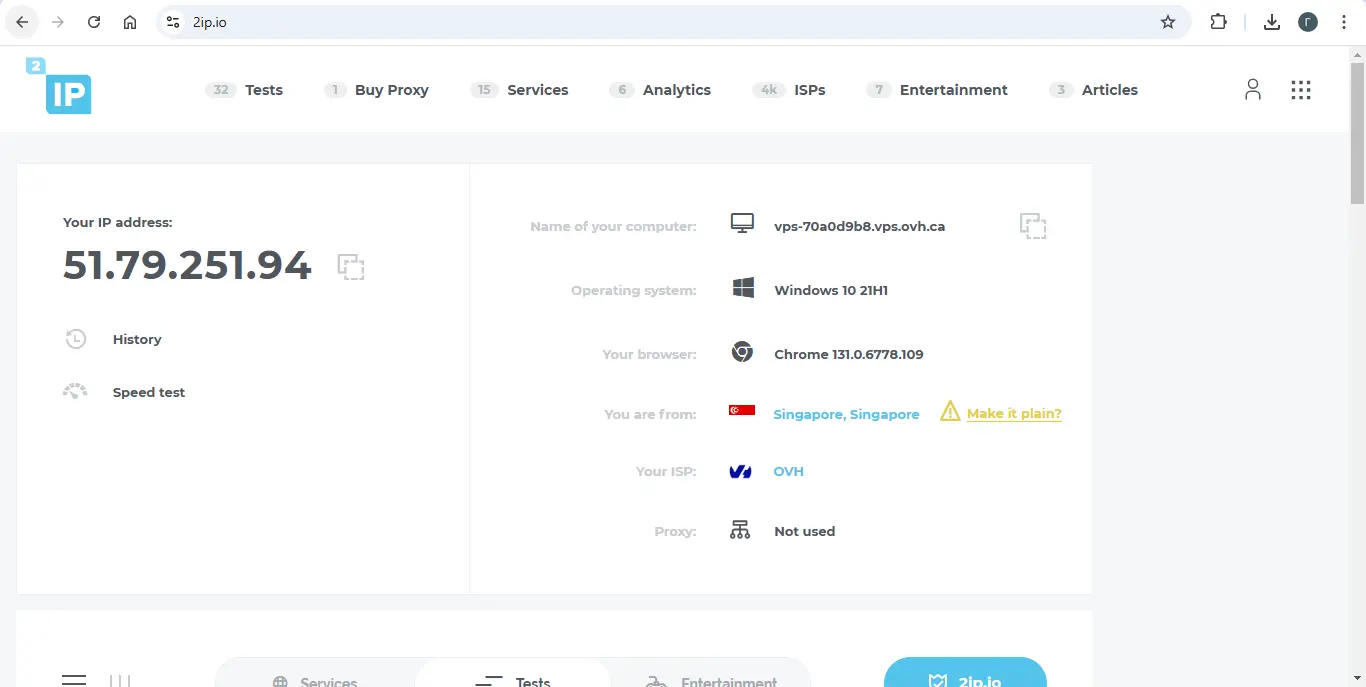Open the browser home page icon
The width and height of the screenshot is (1366, 687).
tap(130, 22)
